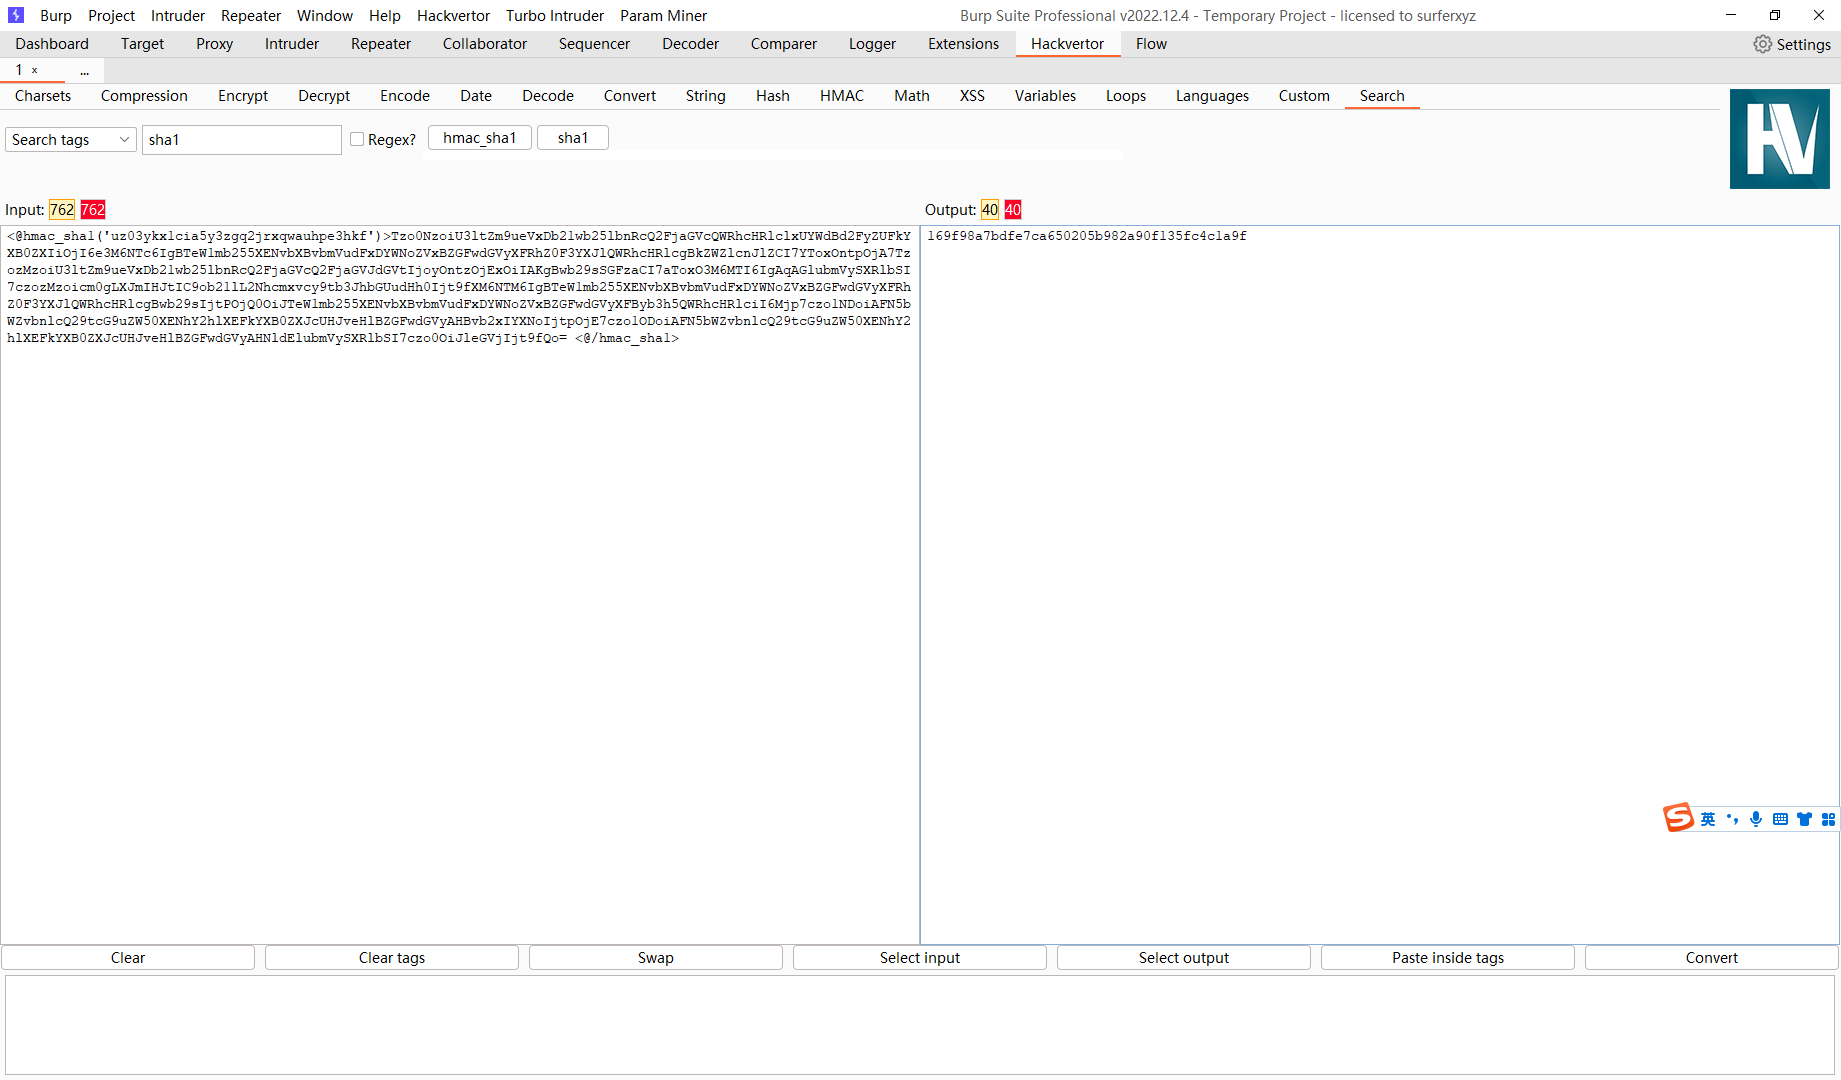Open the Window menu

(x=325, y=15)
